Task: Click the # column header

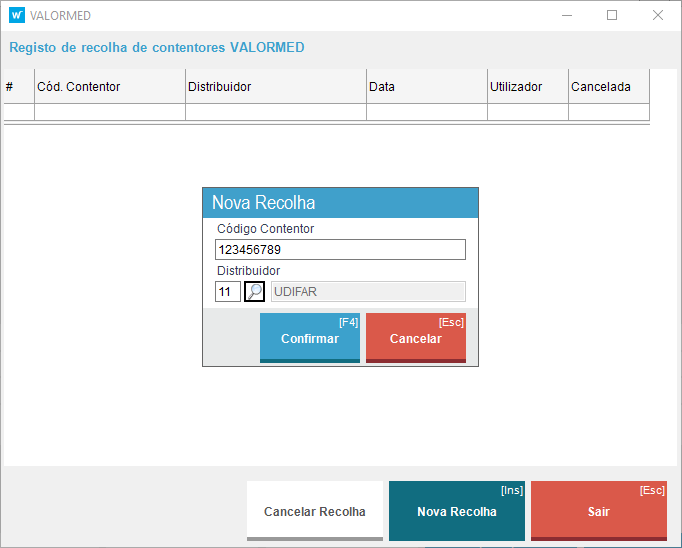Action: point(18,87)
